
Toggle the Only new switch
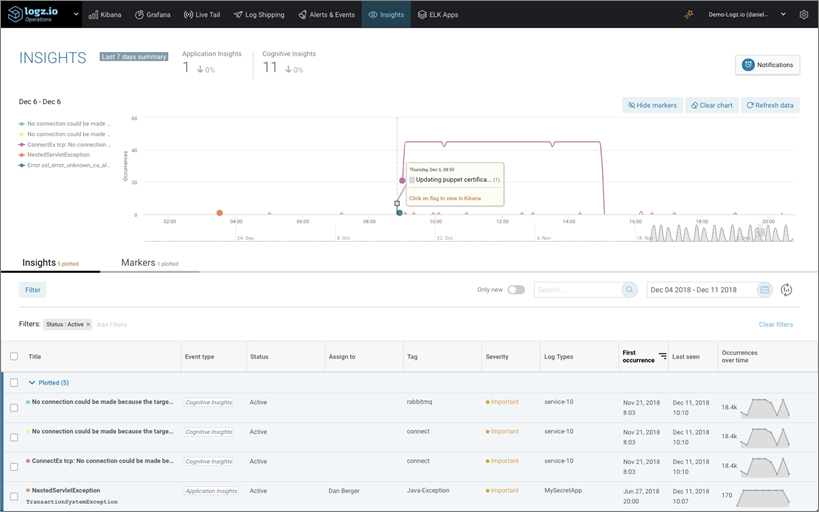point(516,290)
